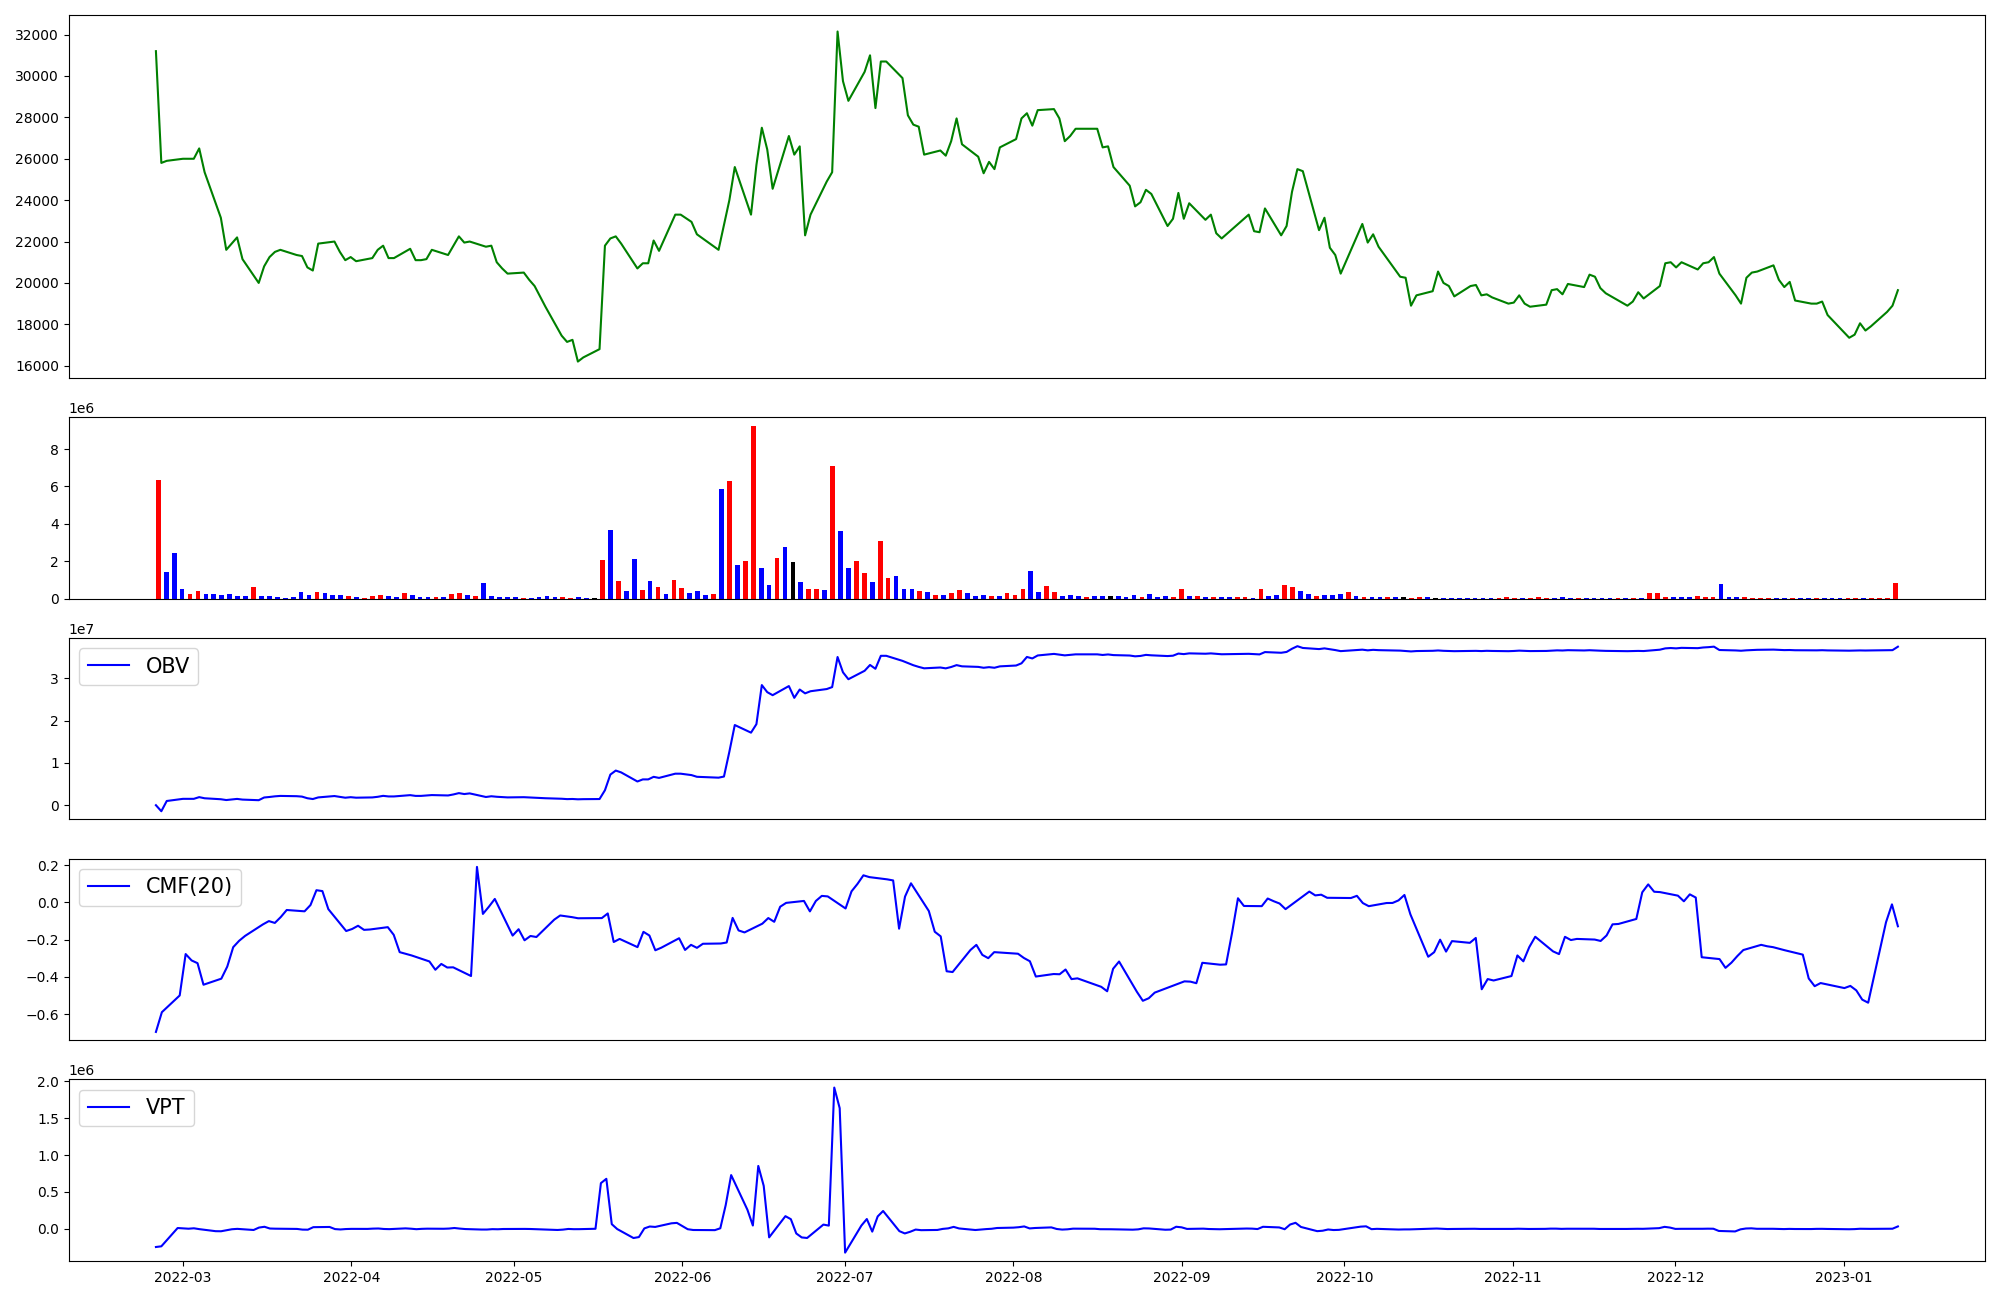Click the 2023-01 x-axis date label
The image size is (2000, 1300).
pos(1843,1277)
